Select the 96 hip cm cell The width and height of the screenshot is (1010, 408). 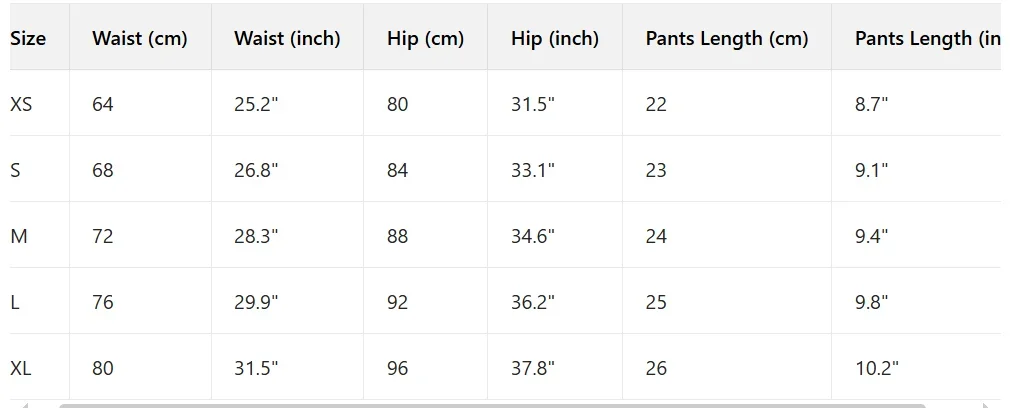398,368
